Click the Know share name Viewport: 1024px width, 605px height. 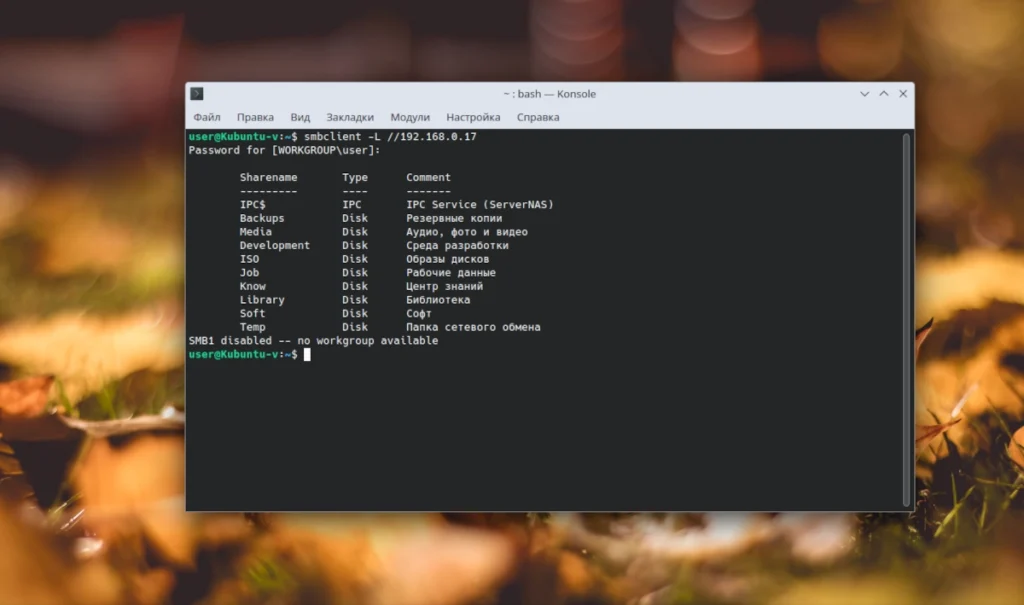coord(253,286)
